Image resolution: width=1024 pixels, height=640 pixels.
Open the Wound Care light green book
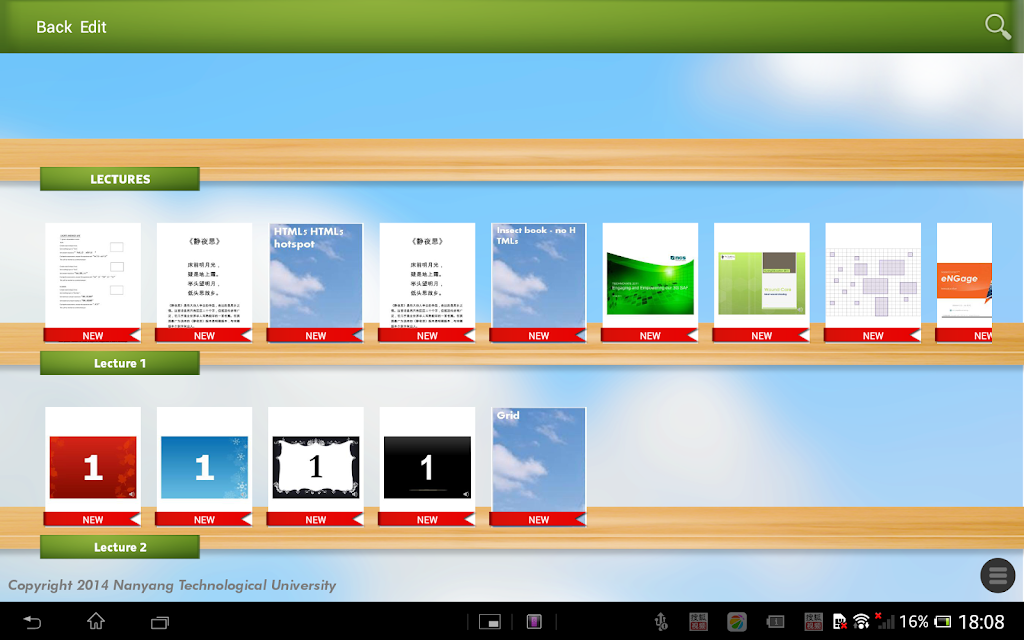761,282
